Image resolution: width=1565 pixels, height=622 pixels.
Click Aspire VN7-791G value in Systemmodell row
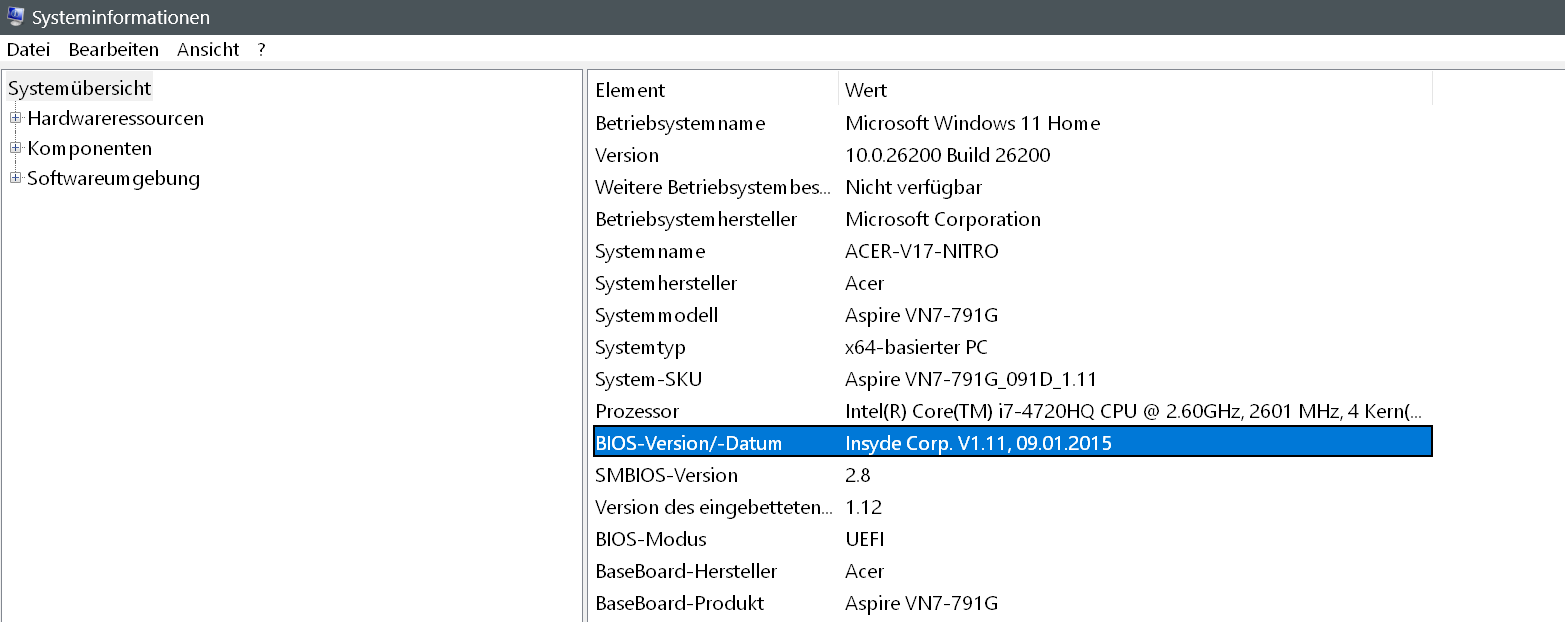point(922,315)
